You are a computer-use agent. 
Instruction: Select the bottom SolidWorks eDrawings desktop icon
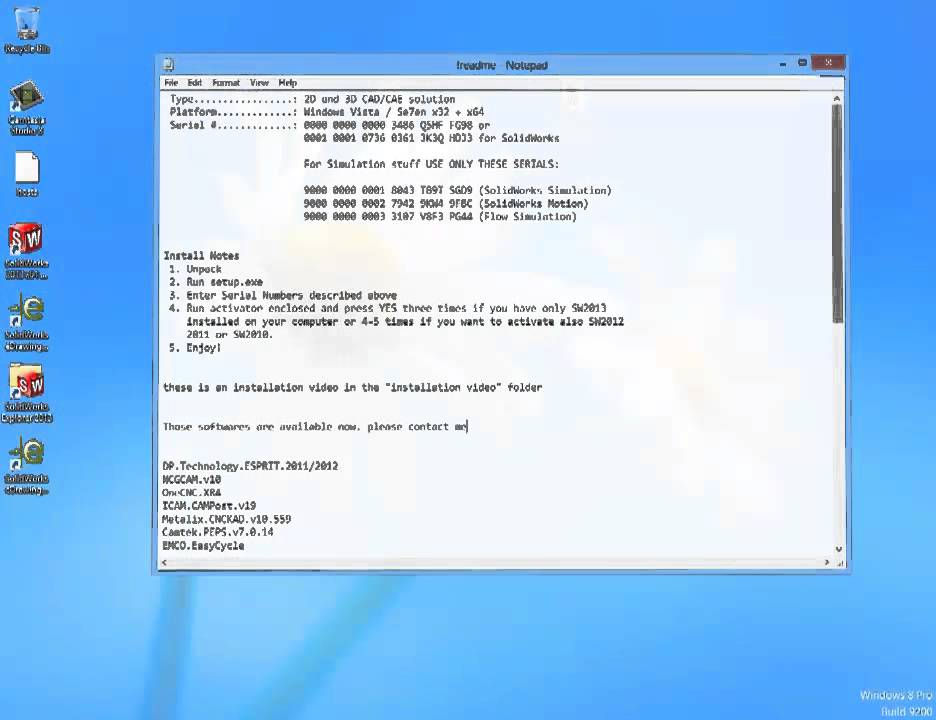[x=26, y=466]
